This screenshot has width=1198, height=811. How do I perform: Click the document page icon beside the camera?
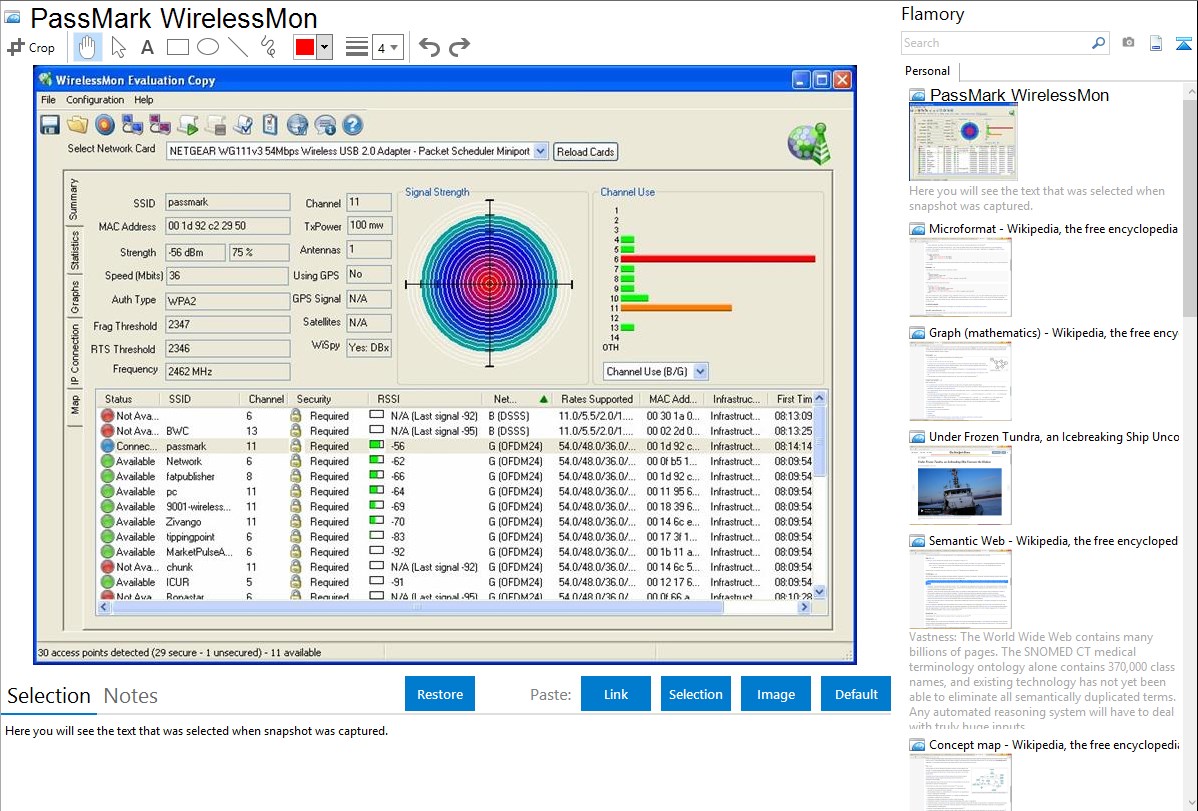tap(1156, 43)
